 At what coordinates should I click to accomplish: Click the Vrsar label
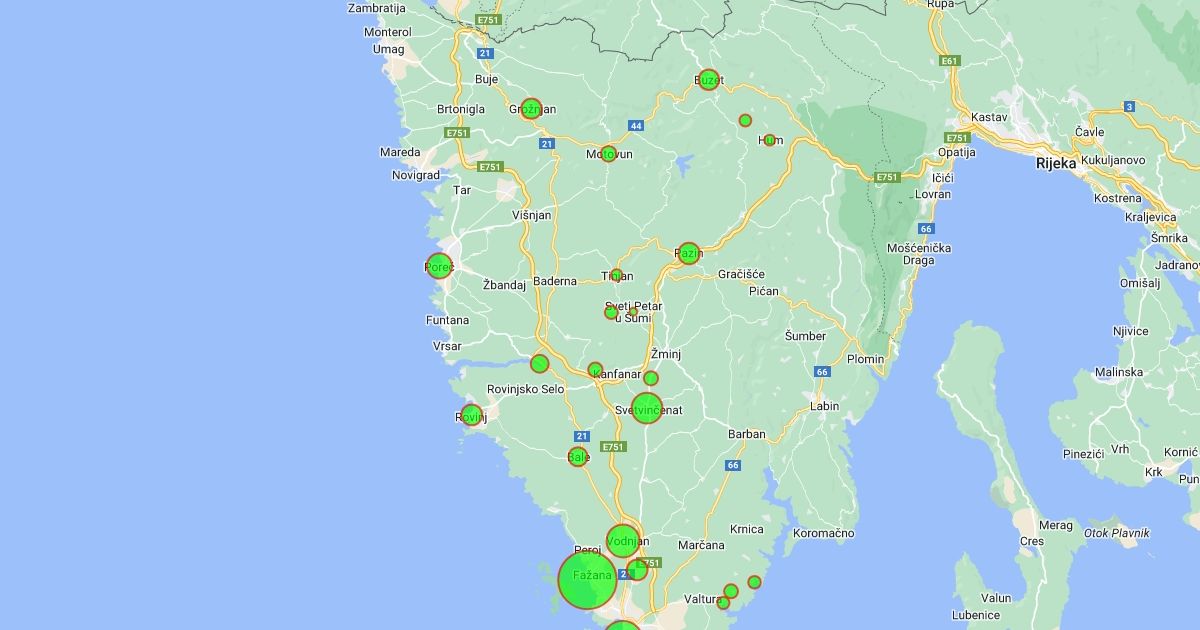[x=447, y=346]
